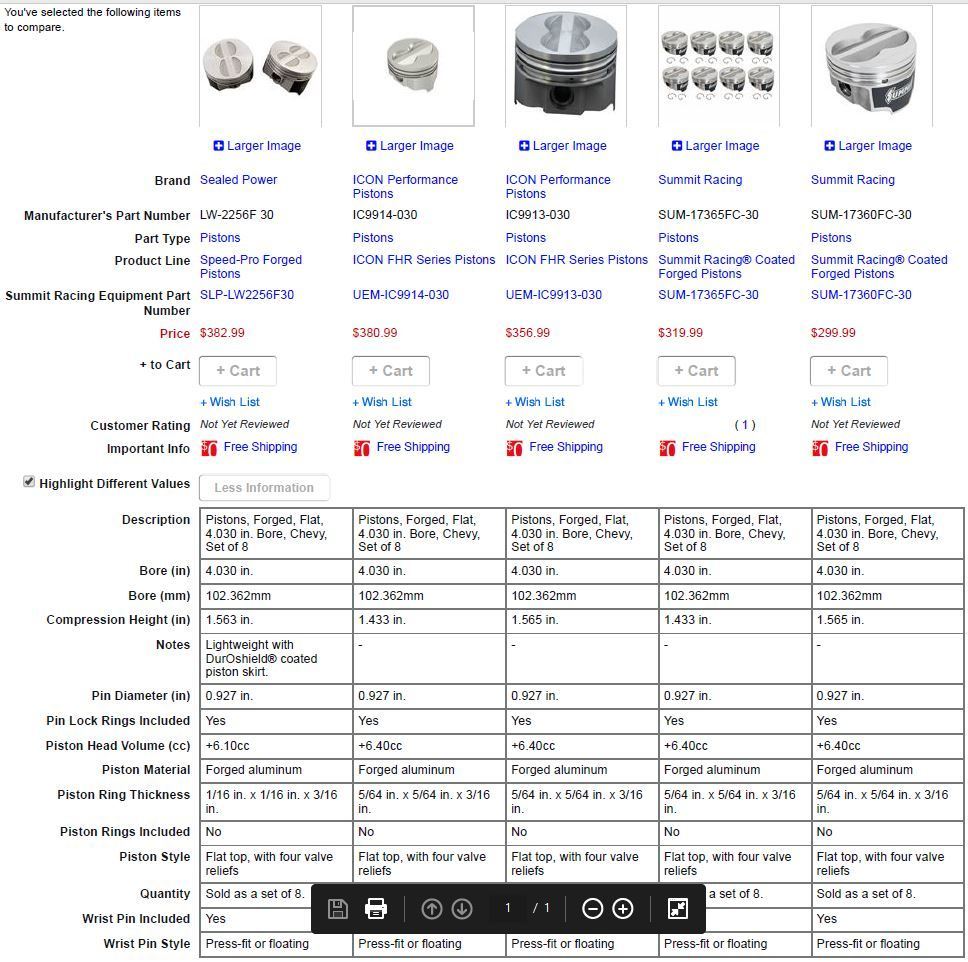968x962 pixels.
Task: Zoom out with the minus icon
Action: pyautogui.click(x=593, y=908)
